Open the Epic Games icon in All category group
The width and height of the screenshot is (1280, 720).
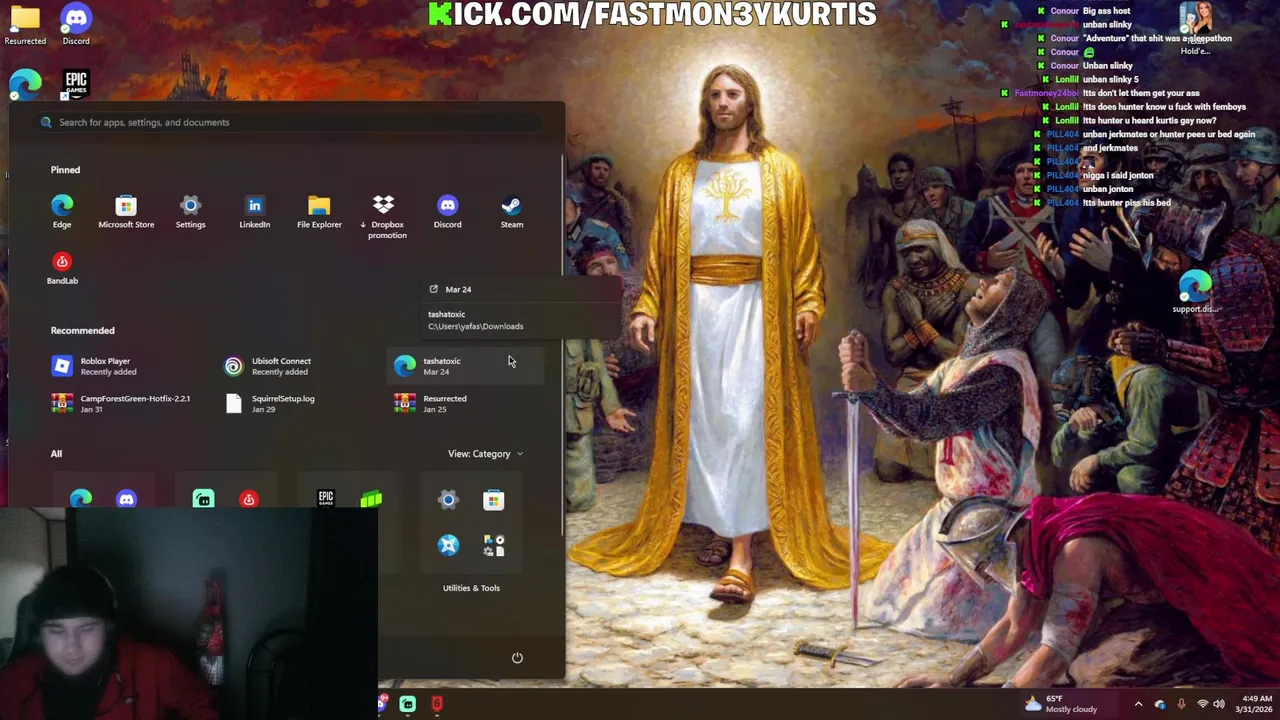coord(326,498)
